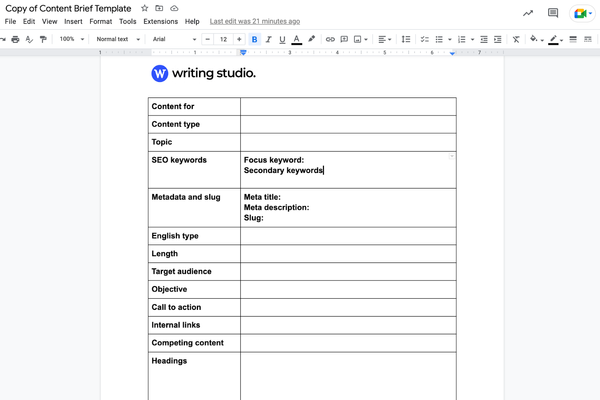Open the Extensions menu
The image size is (600, 400).
(160, 21)
